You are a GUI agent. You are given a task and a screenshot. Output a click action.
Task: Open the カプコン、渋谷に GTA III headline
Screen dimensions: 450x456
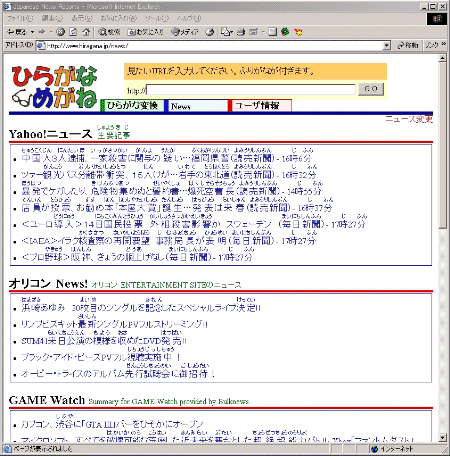click(112, 424)
